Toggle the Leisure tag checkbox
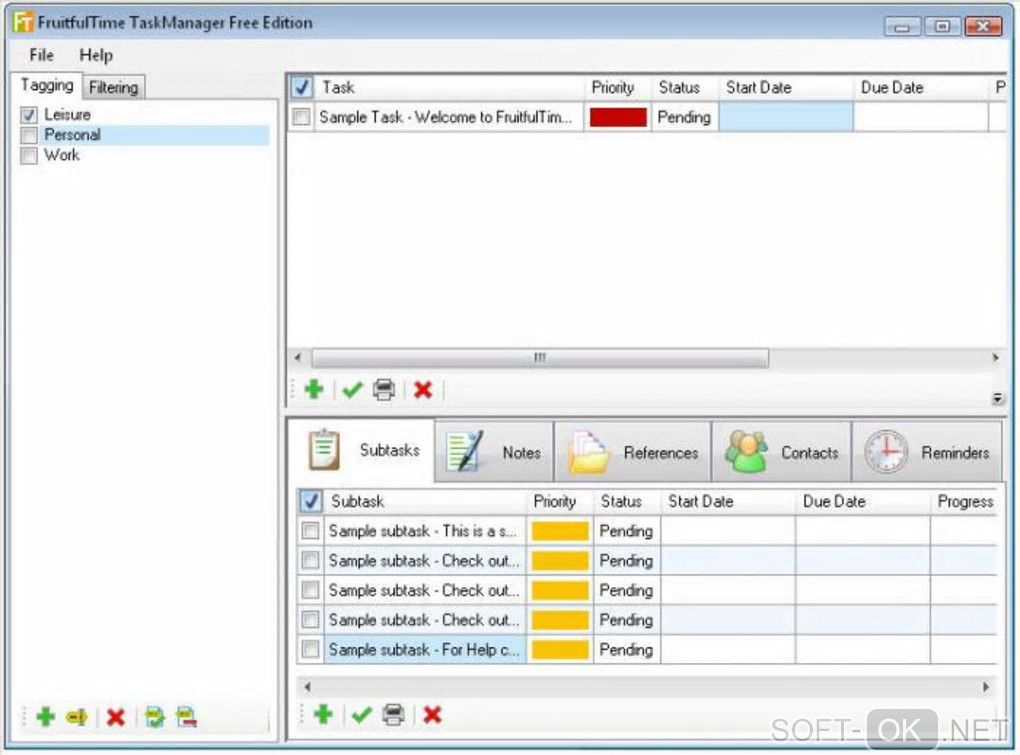The height and width of the screenshot is (755, 1020). tap(29, 115)
